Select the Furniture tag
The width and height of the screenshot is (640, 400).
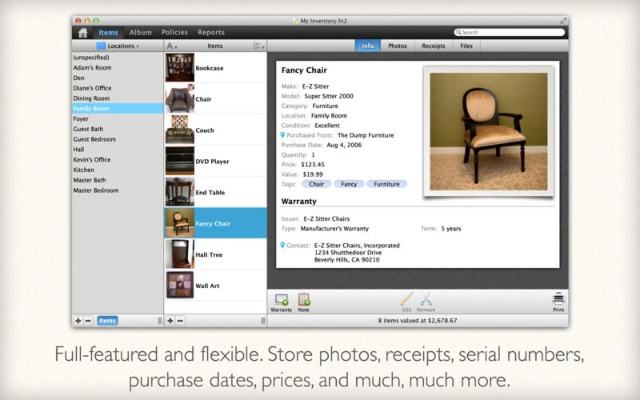[x=385, y=184]
